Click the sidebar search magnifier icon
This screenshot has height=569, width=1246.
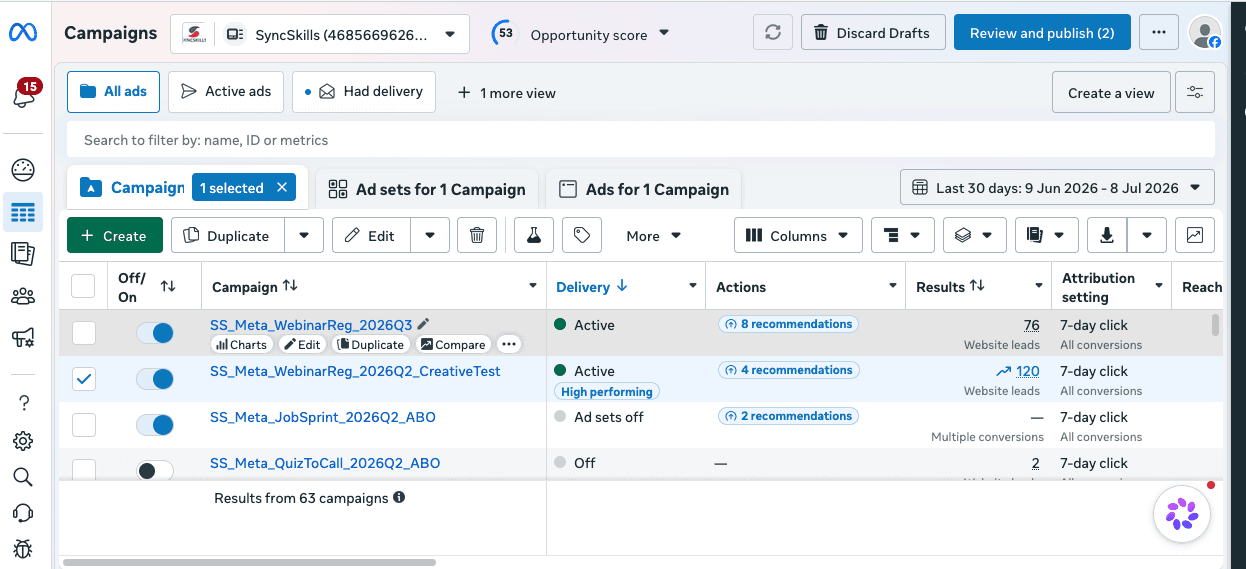[23, 476]
